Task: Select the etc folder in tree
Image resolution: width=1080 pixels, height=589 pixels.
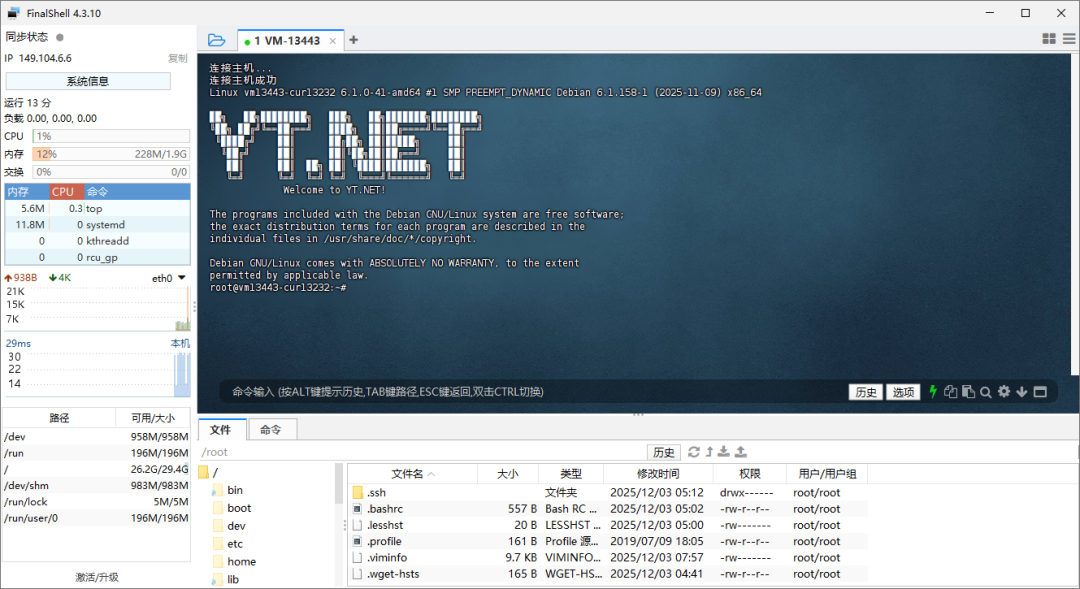Action: [x=228, y=544]
